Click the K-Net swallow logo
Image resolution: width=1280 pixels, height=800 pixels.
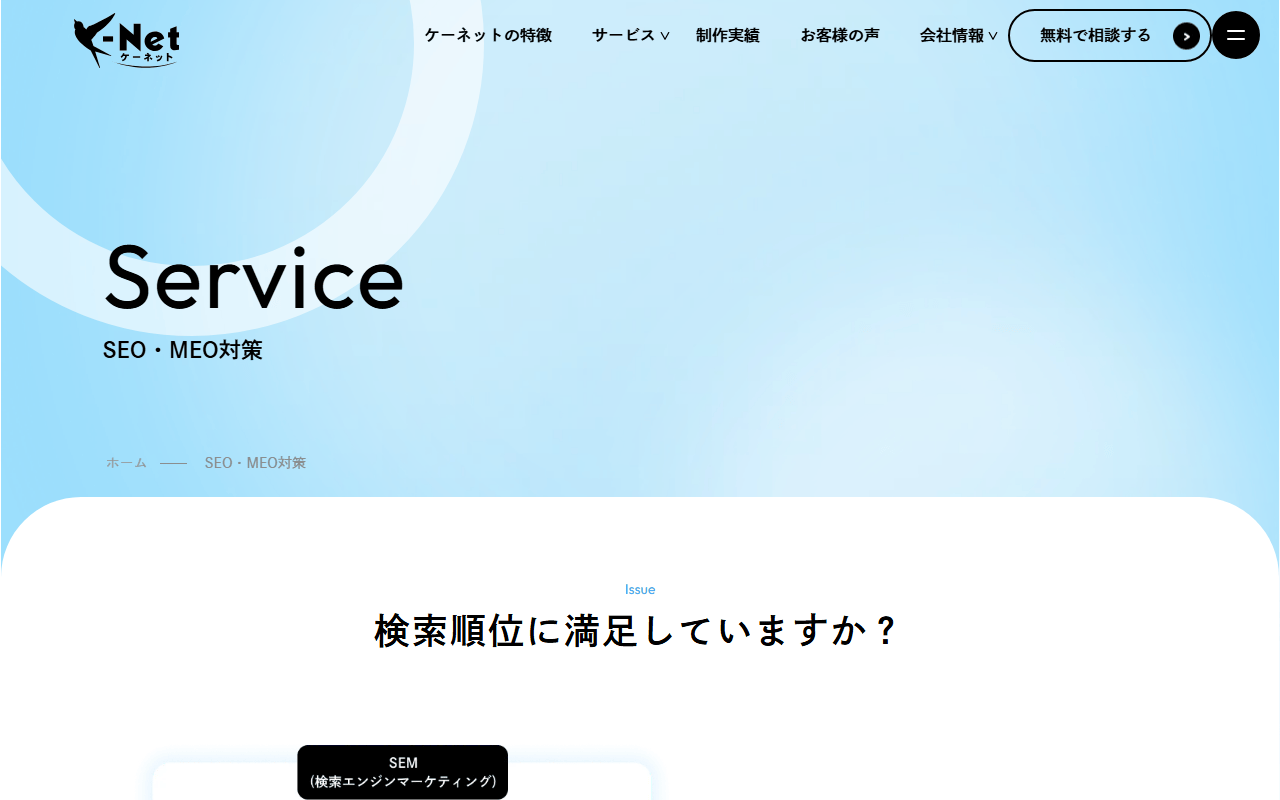click(x=127, y=41)
